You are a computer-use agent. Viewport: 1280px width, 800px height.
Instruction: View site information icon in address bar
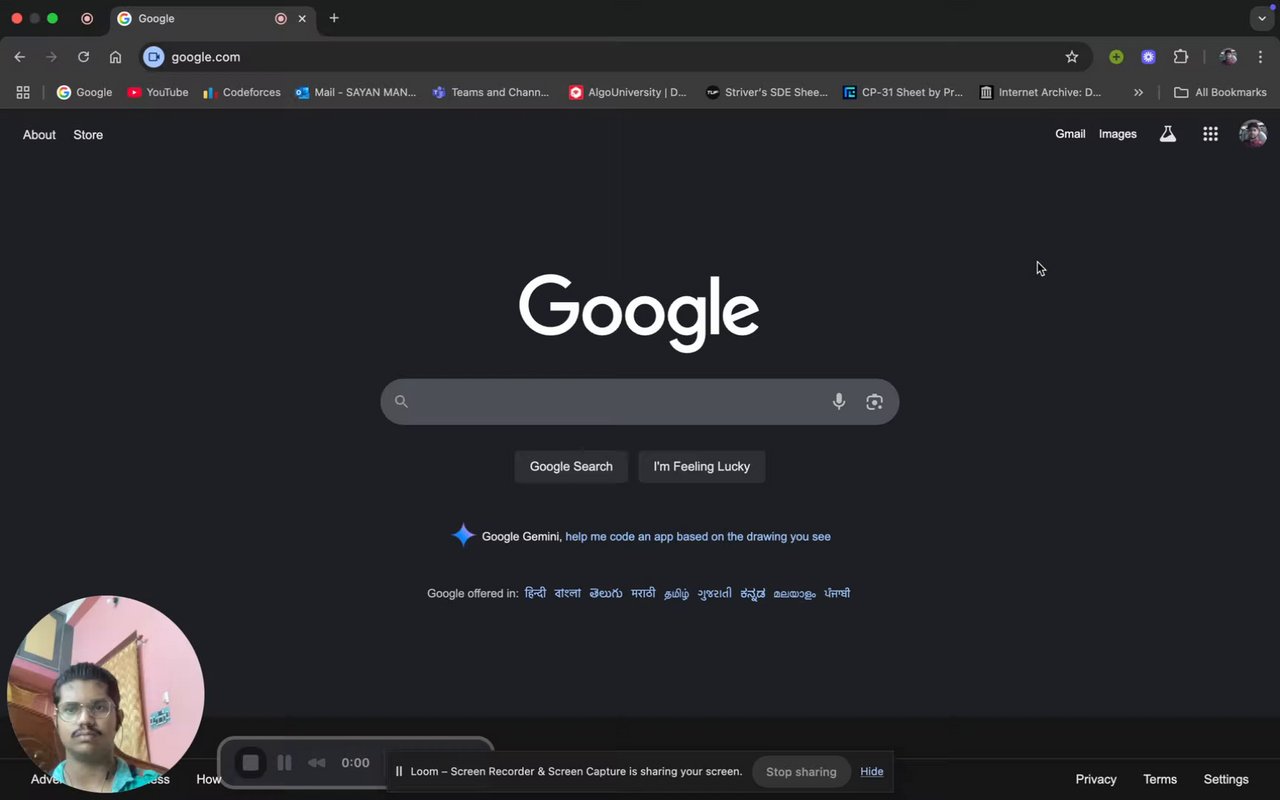(153, 57)
